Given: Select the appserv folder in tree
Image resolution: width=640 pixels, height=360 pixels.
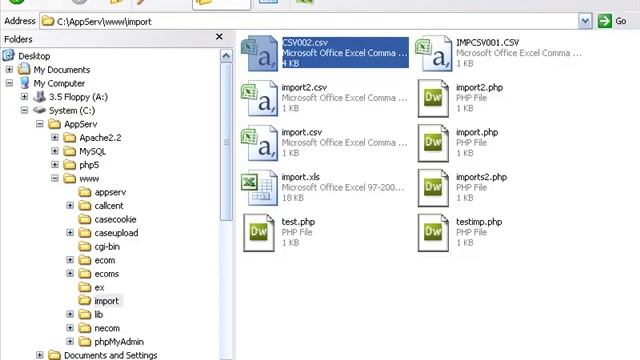Looking at the screenshot, I should tap(110, 192).
